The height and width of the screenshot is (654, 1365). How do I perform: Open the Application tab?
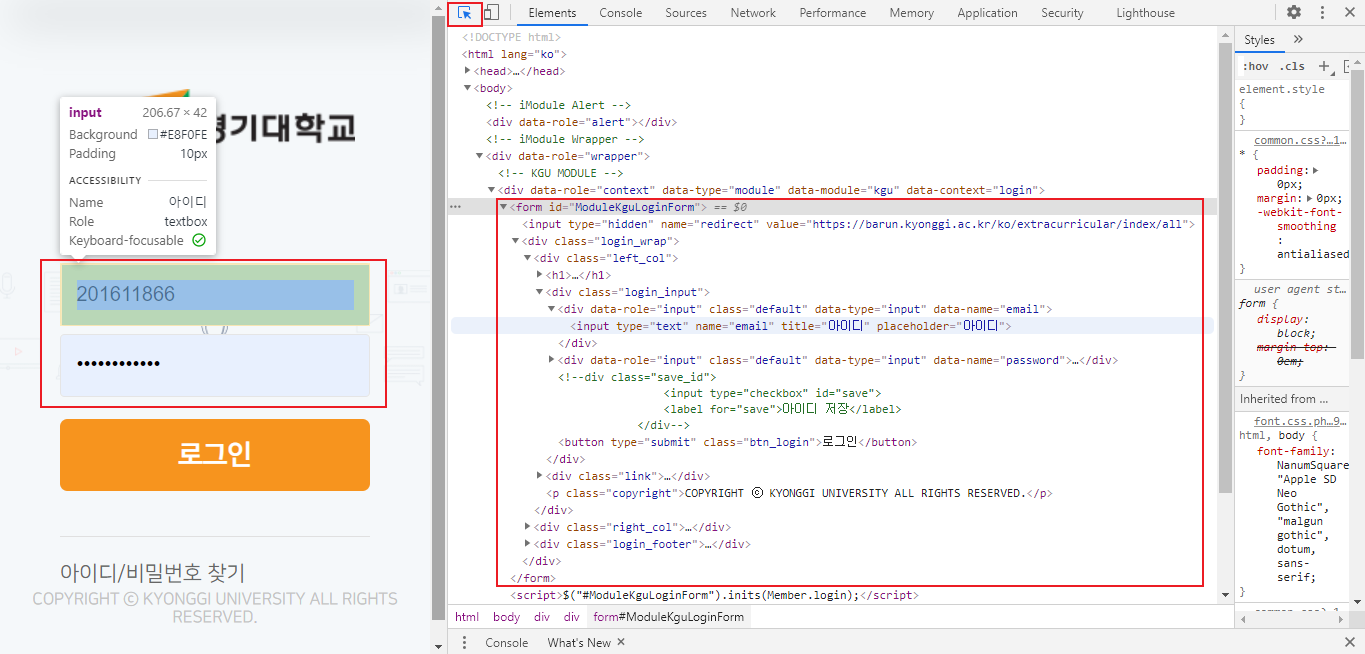point(987,13)
